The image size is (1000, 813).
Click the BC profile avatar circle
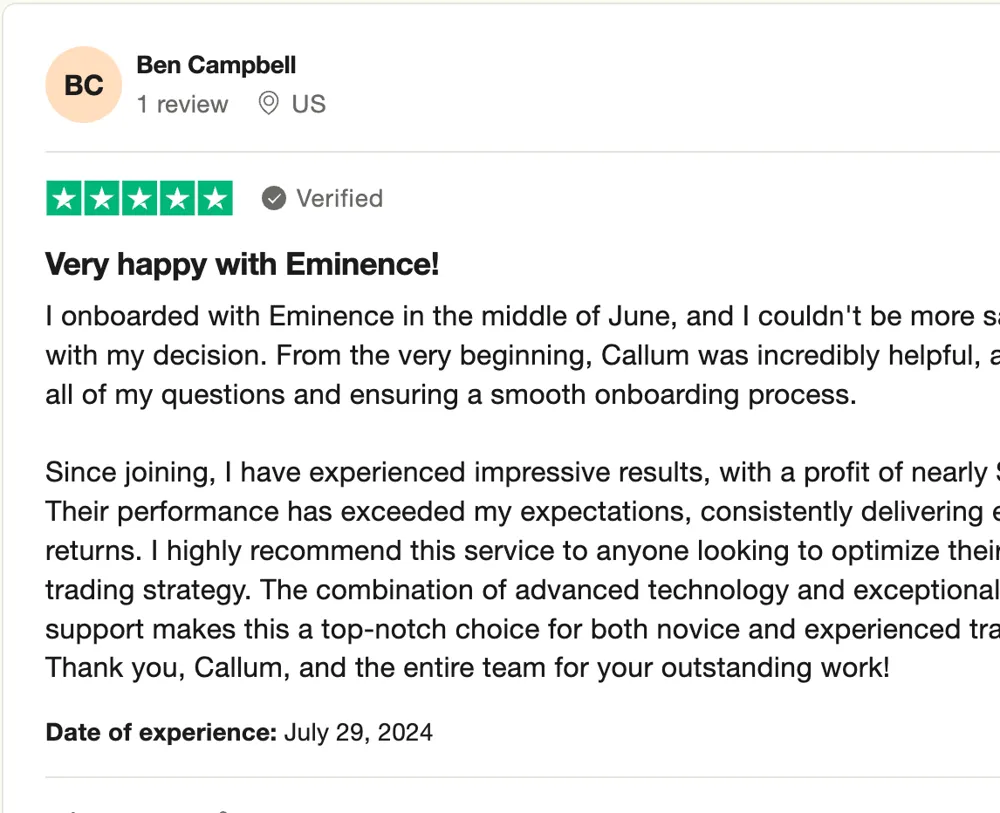[x=84, y=85]
